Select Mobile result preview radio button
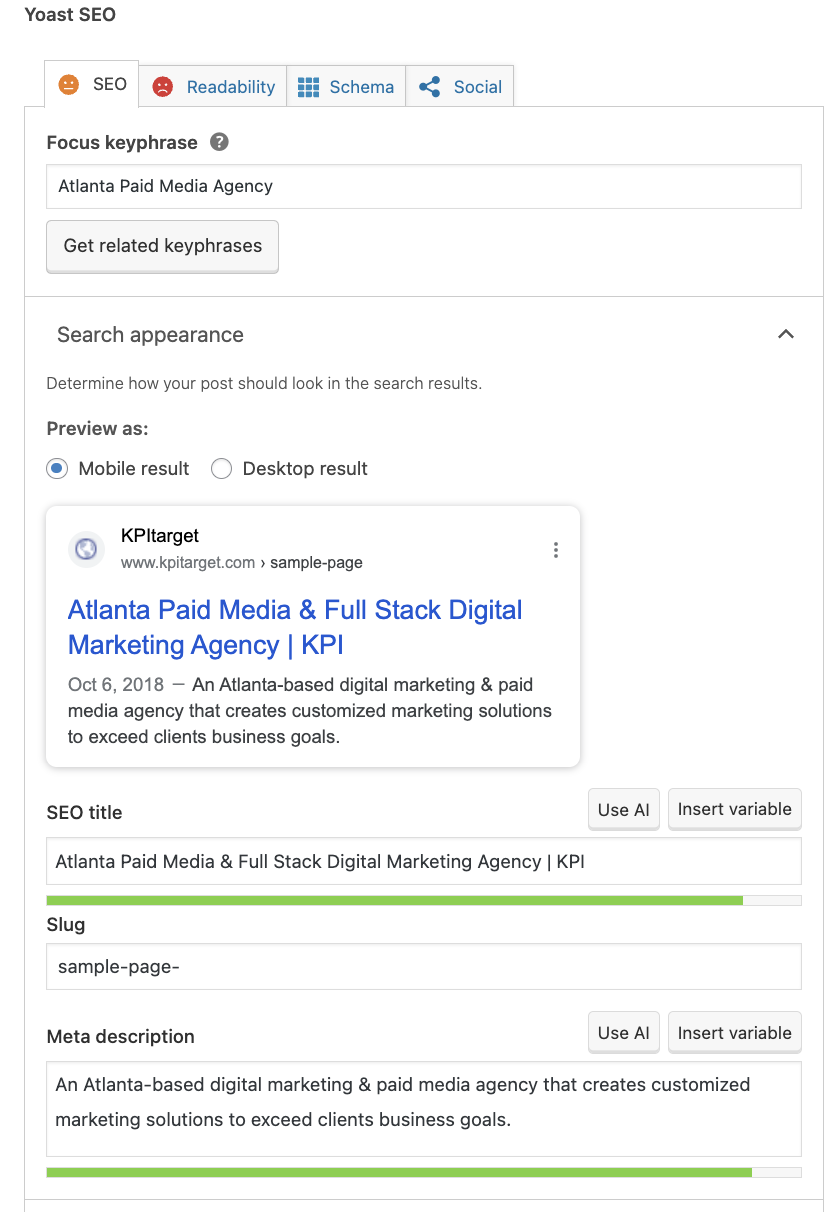832x1212 pixels. click(x=57, y=468)
